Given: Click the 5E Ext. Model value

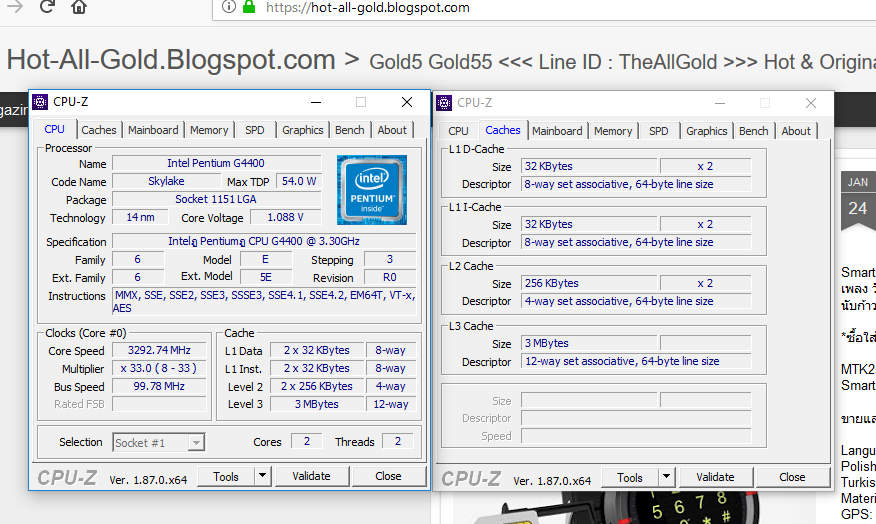Looking at the screenshot, I should pos(266,277).
